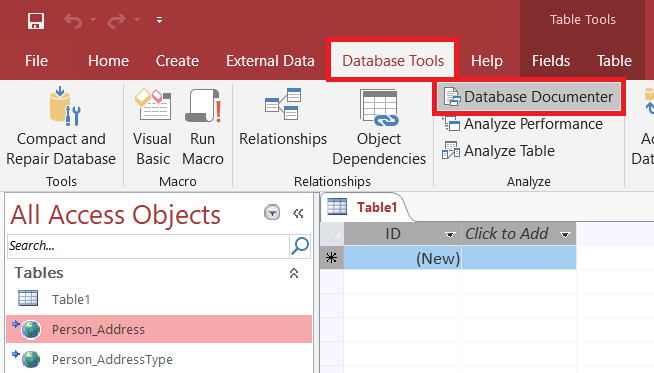654x373 pixels.
Task: Click the ID column header
Action: [x=402, y=234]
